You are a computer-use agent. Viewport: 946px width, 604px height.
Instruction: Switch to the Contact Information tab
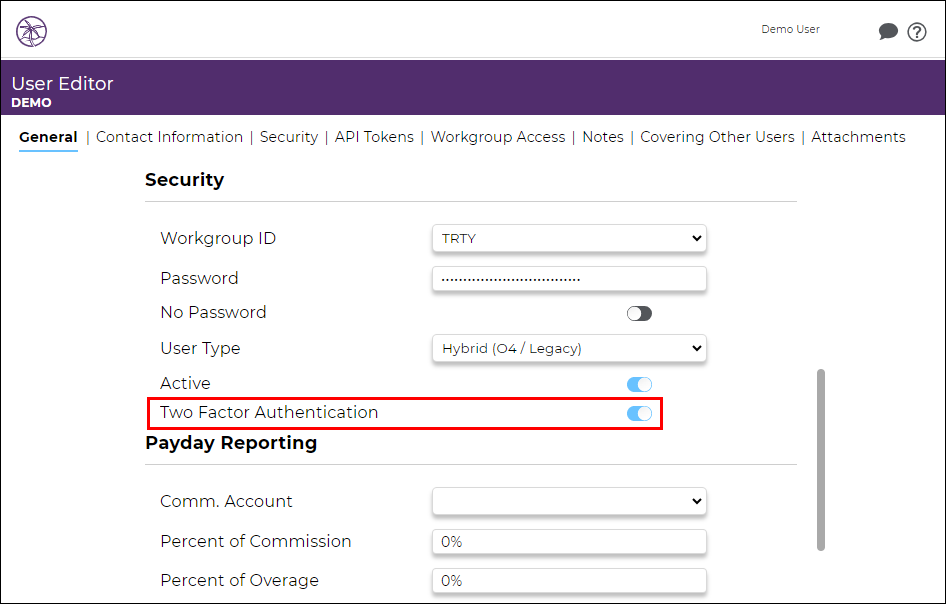tap(170, 137)
